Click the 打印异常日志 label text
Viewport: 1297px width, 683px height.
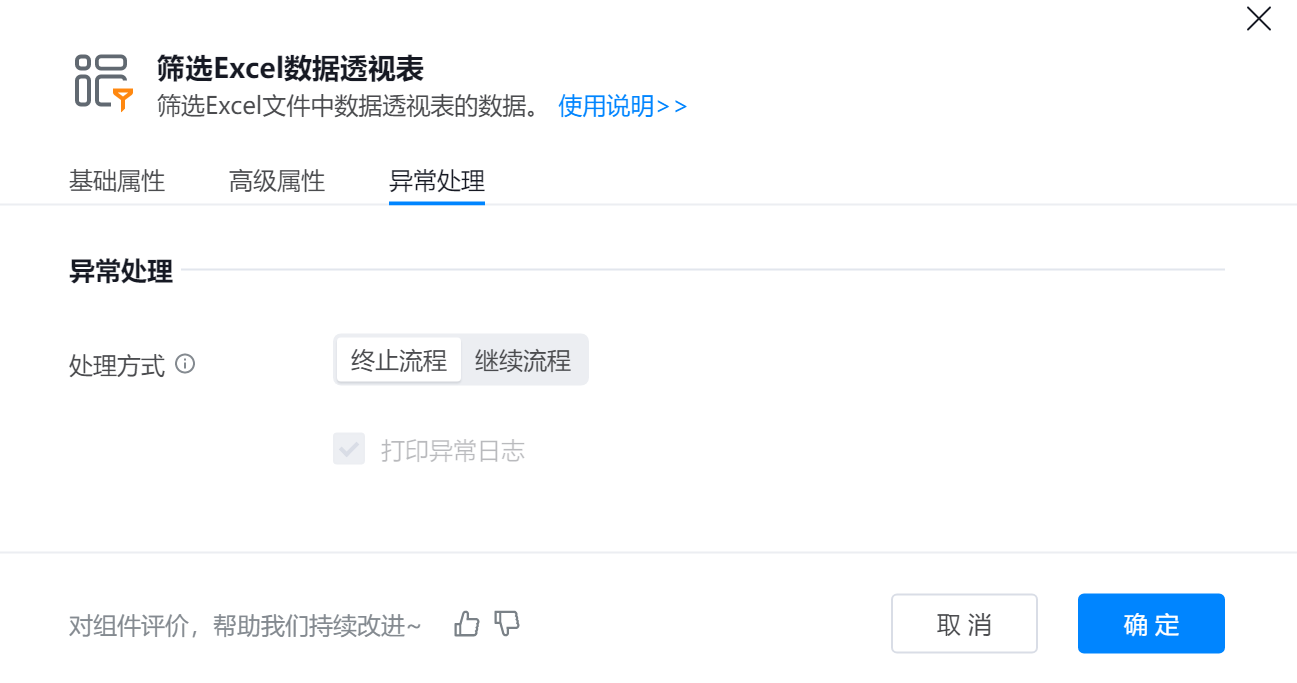453,451
